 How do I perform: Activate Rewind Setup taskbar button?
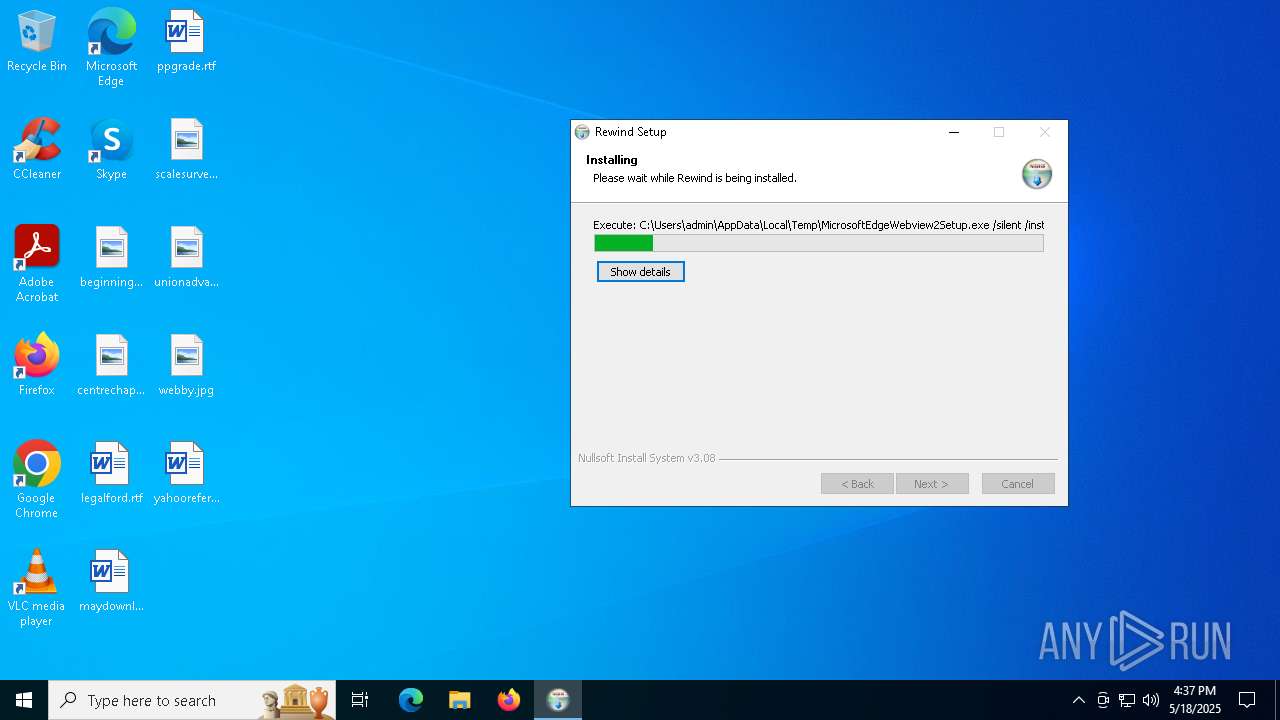[558, 700]
